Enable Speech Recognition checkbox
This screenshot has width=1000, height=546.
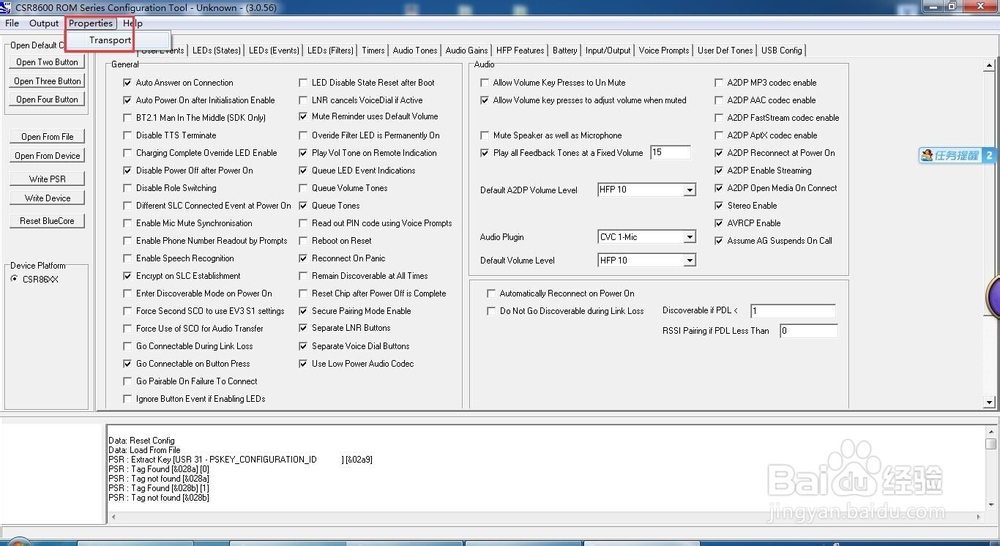pos(127,258)
